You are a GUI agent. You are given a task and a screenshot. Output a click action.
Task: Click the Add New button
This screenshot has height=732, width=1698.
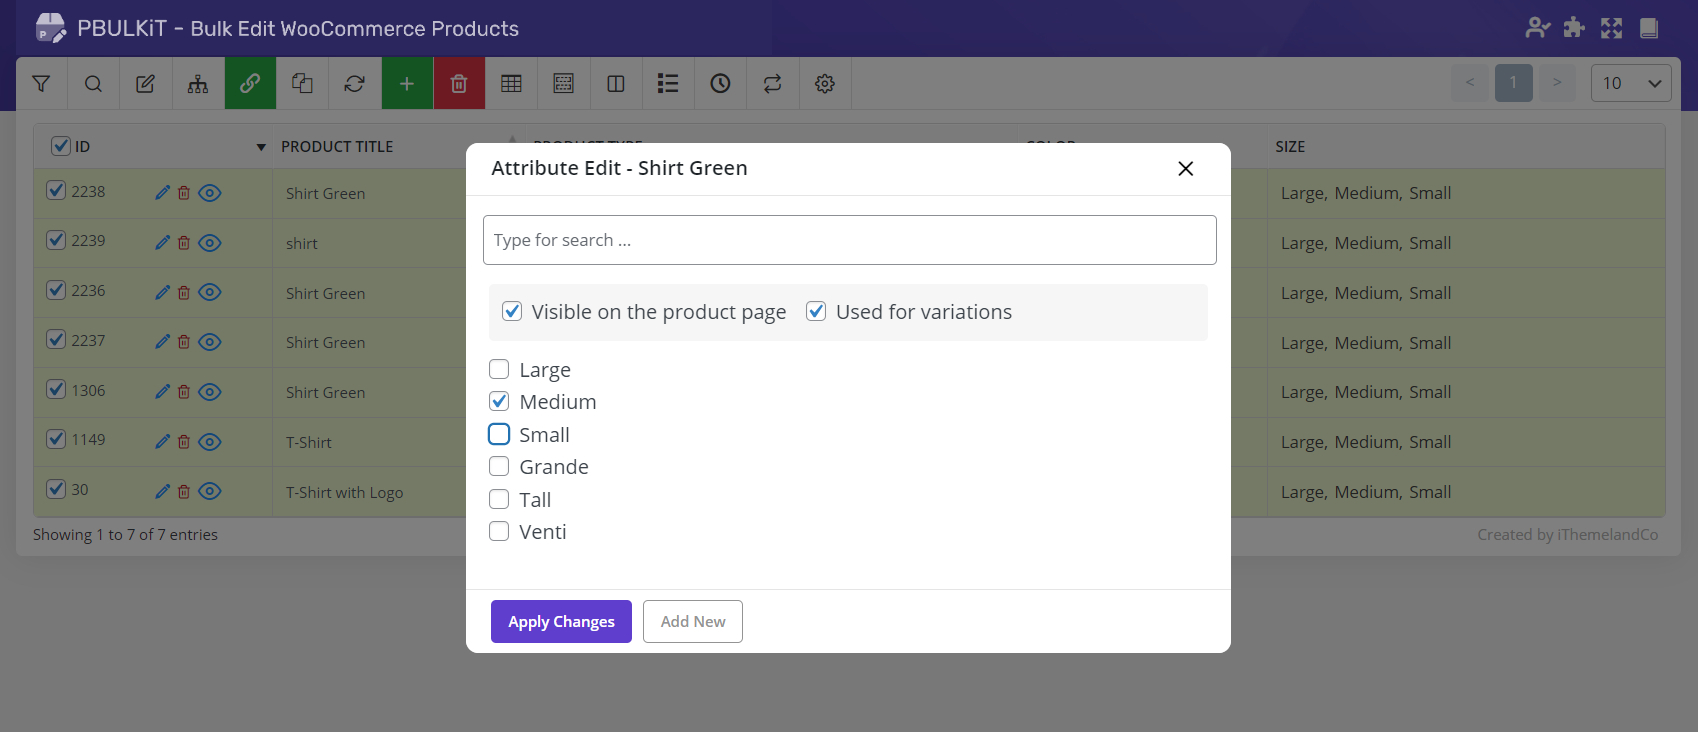tap(692, 622)
